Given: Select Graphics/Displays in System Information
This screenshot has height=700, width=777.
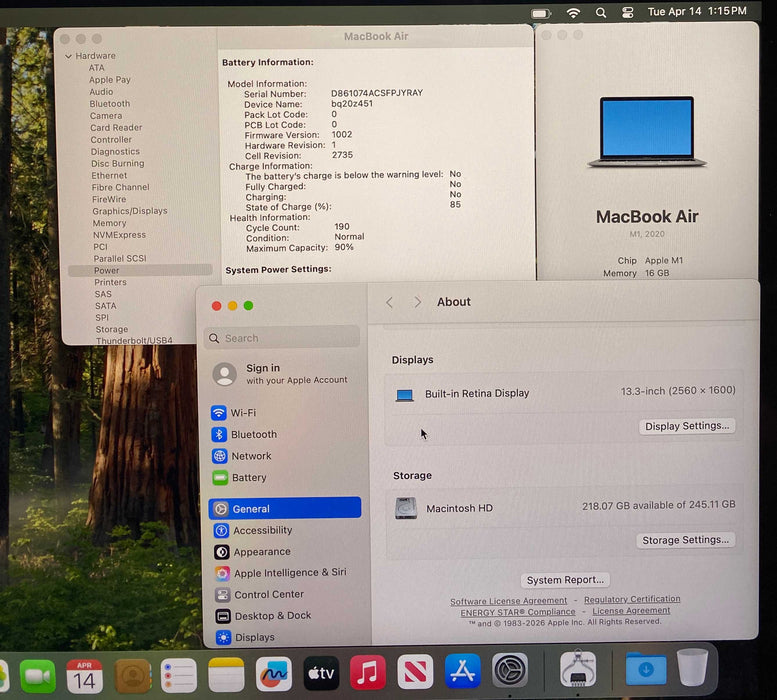Looking at the screenshot, I should tap(130, 211).
